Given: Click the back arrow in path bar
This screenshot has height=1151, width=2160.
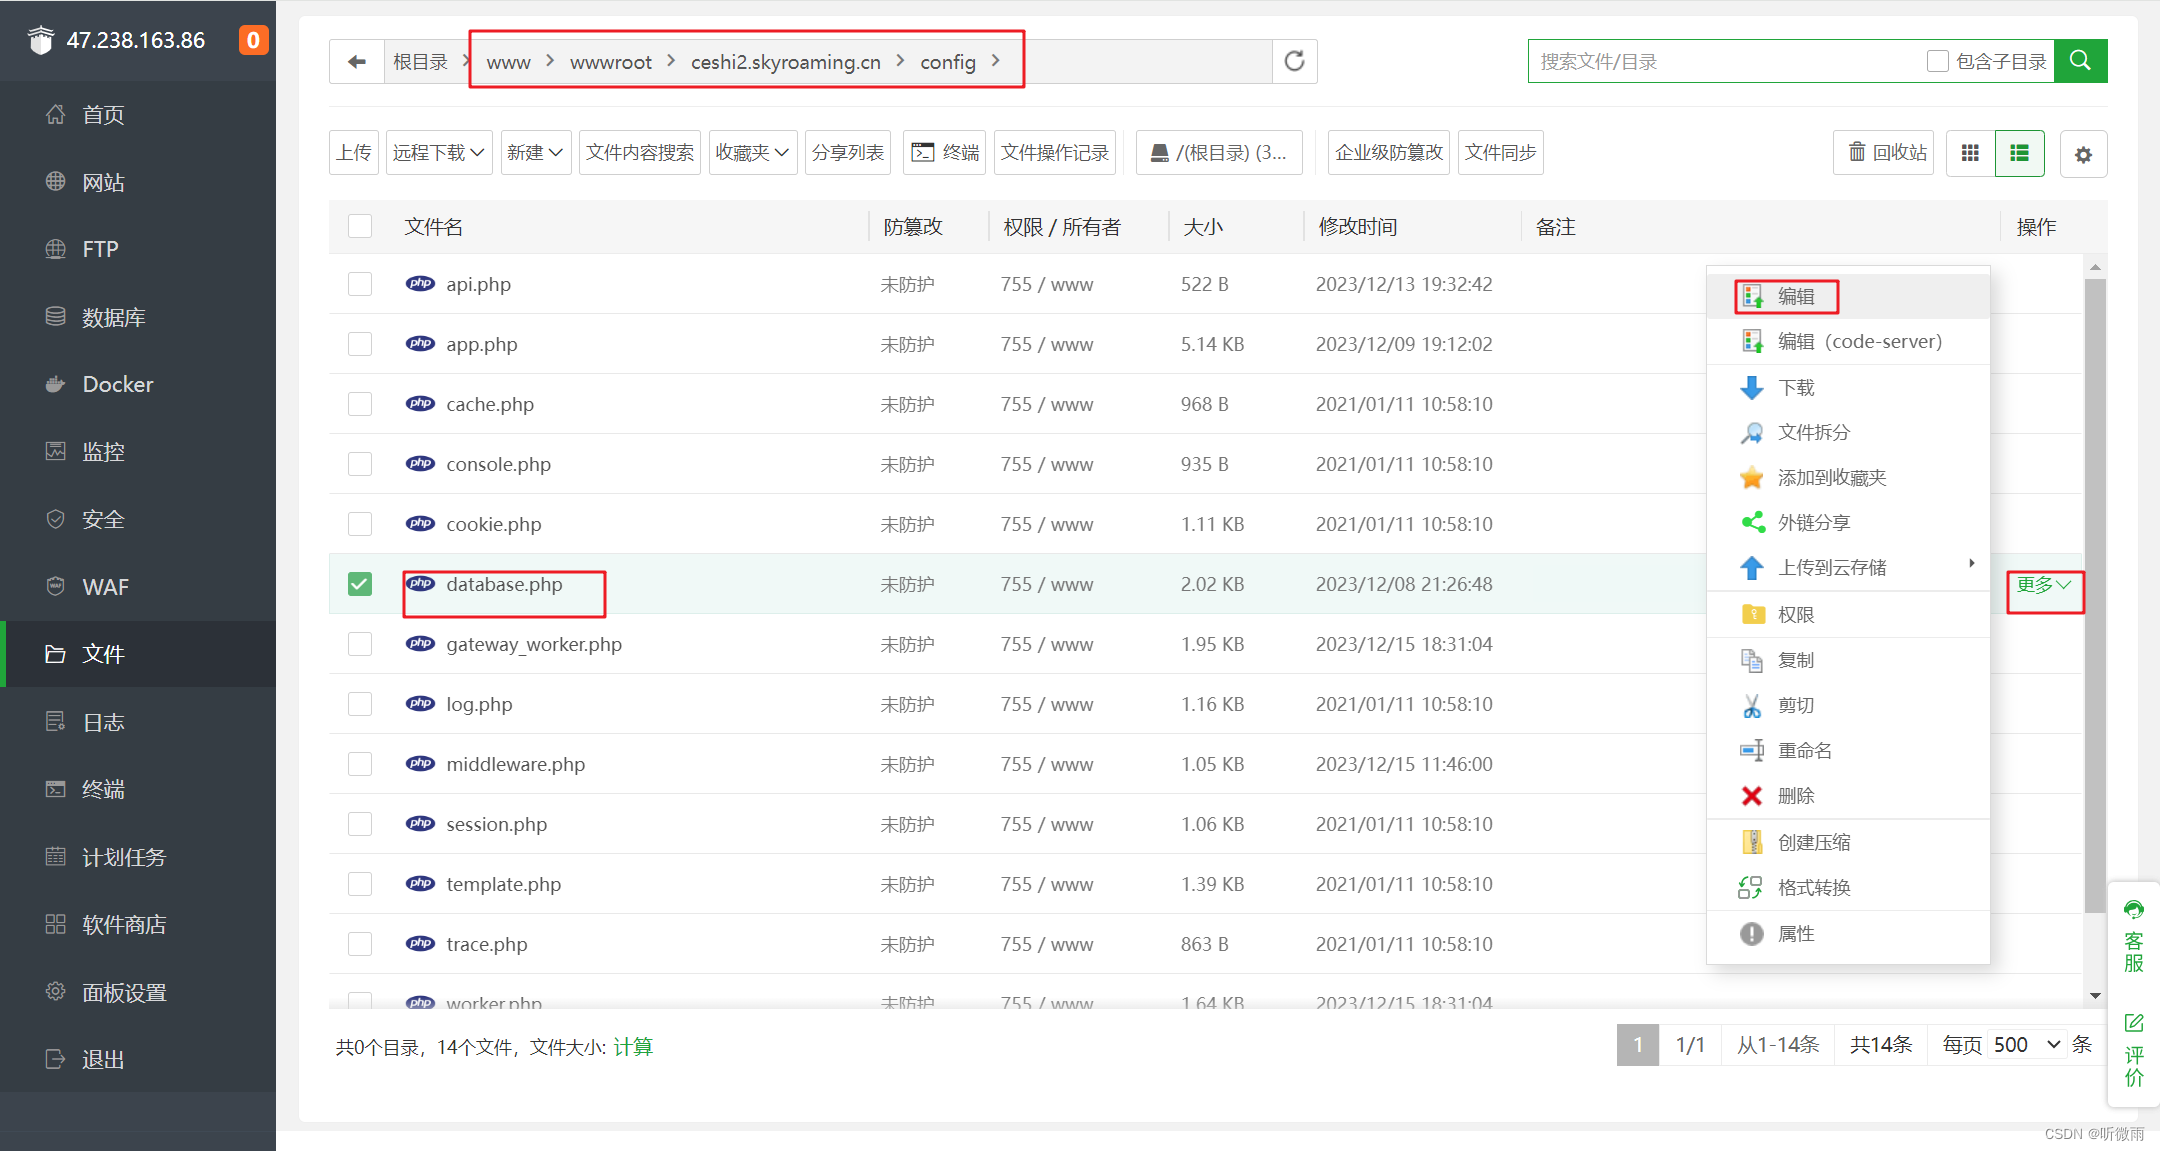Looking at the screenshot, I should click(x=357, y=62).
